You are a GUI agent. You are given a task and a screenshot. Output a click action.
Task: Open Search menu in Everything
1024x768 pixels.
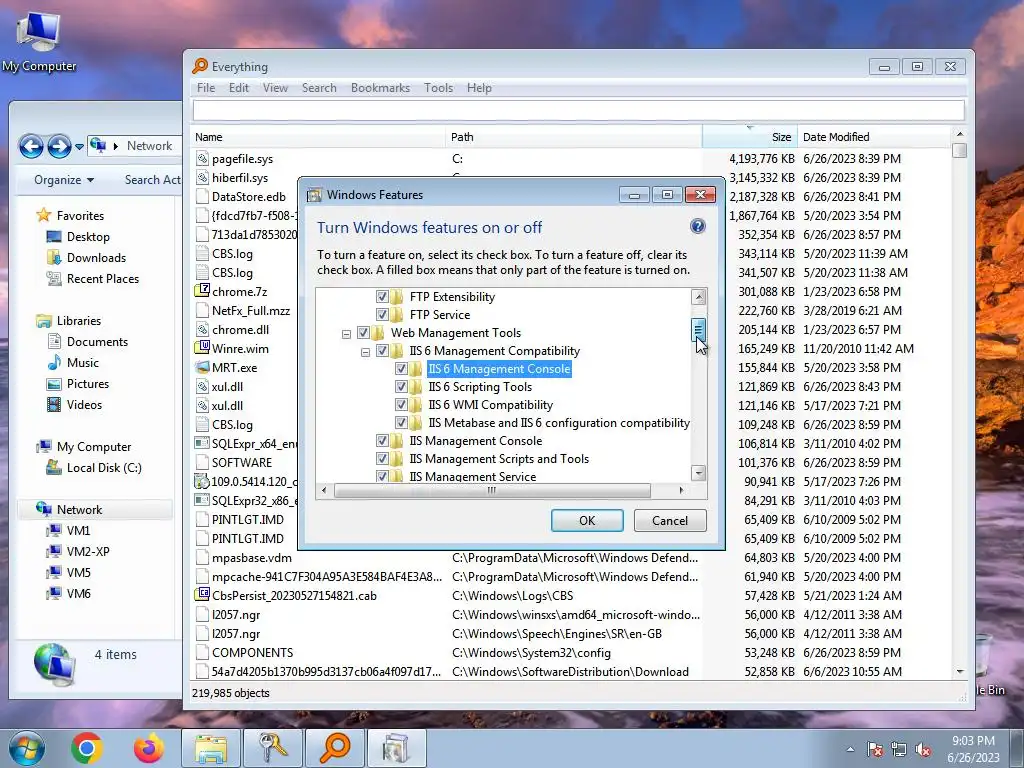point(319,88)
